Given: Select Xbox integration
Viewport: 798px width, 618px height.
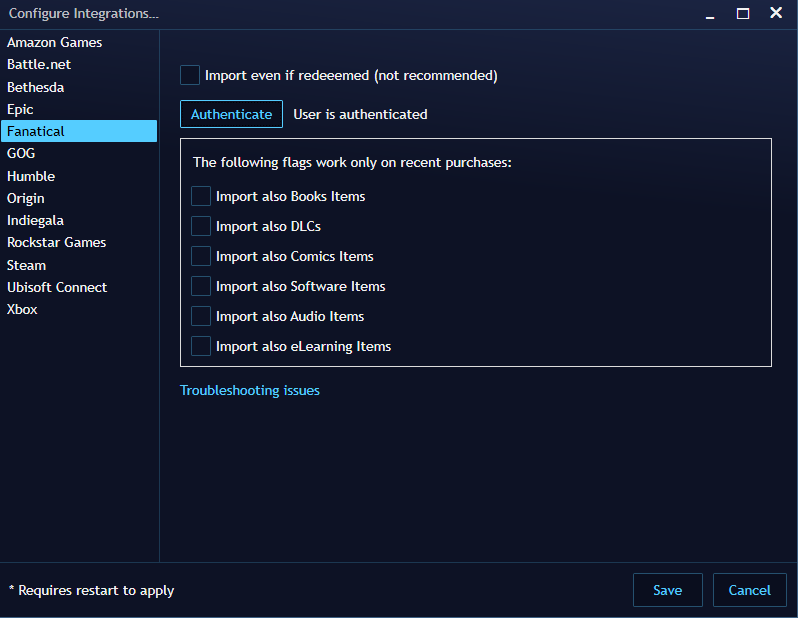Looking at the screenshot, I should point(79,310).
